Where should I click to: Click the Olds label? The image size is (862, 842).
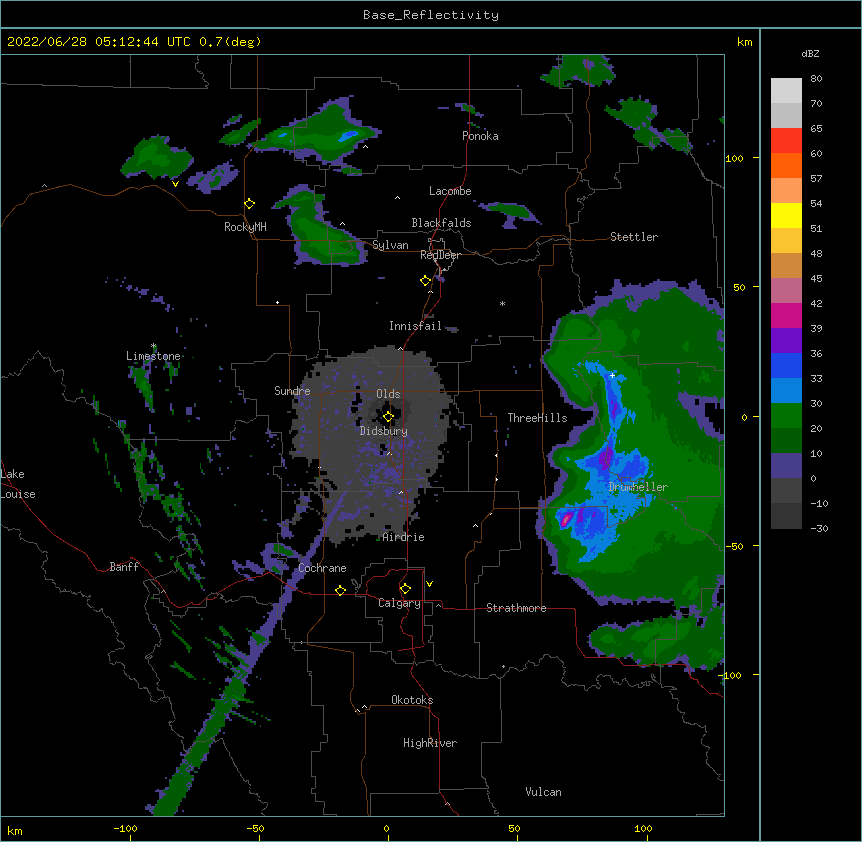click(388, 394)
